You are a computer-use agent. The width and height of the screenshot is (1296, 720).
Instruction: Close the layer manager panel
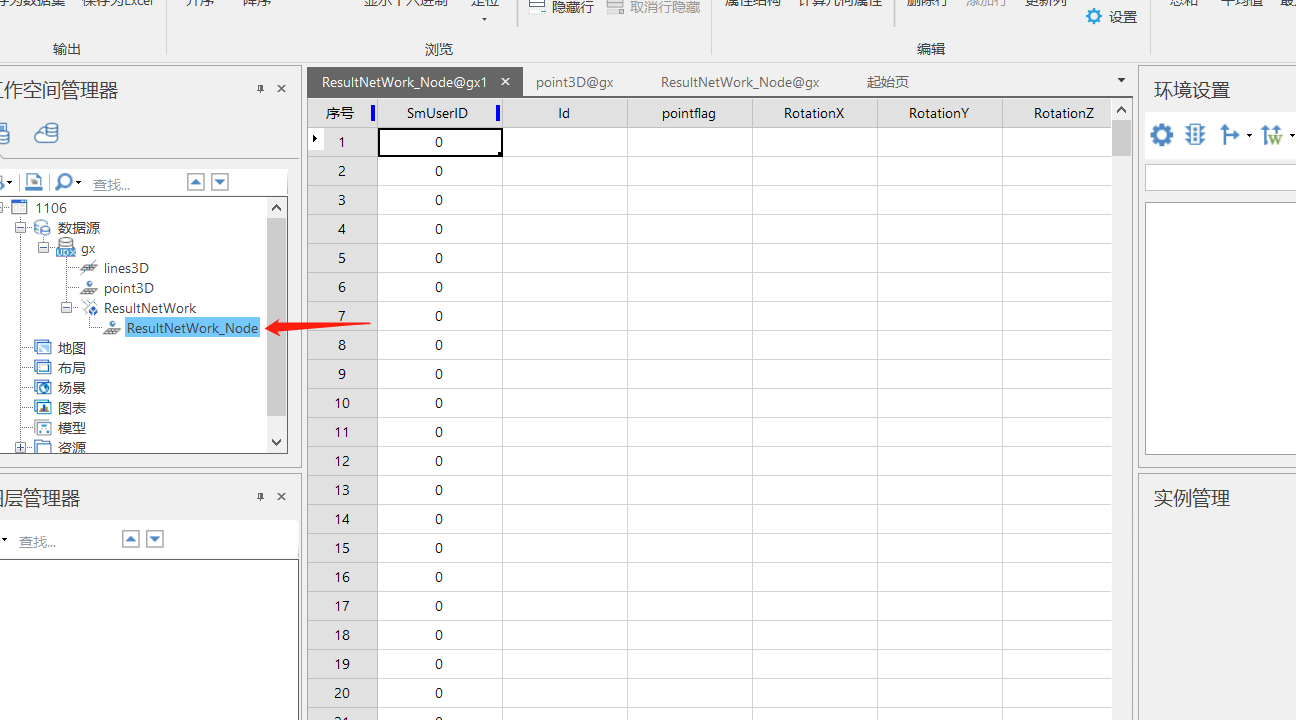click(282, 497)
